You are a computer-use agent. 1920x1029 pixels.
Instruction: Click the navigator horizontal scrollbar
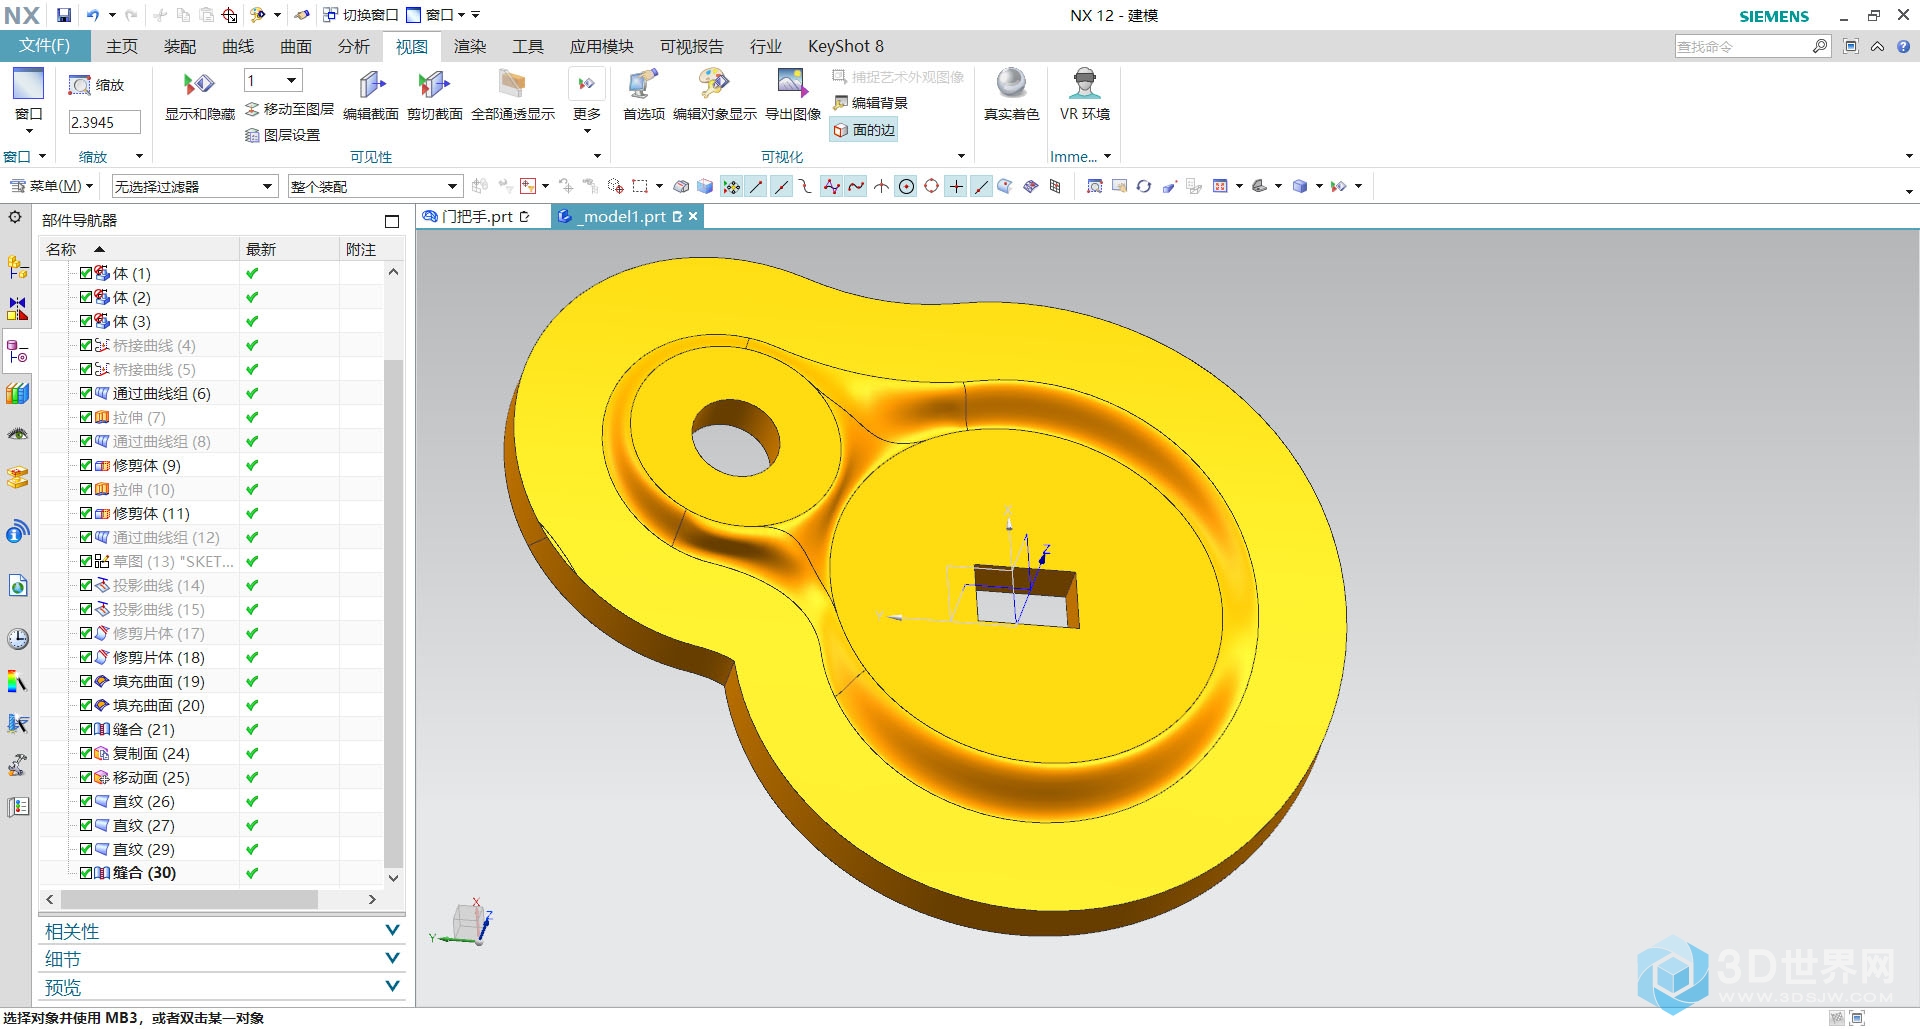click(189, 899)
